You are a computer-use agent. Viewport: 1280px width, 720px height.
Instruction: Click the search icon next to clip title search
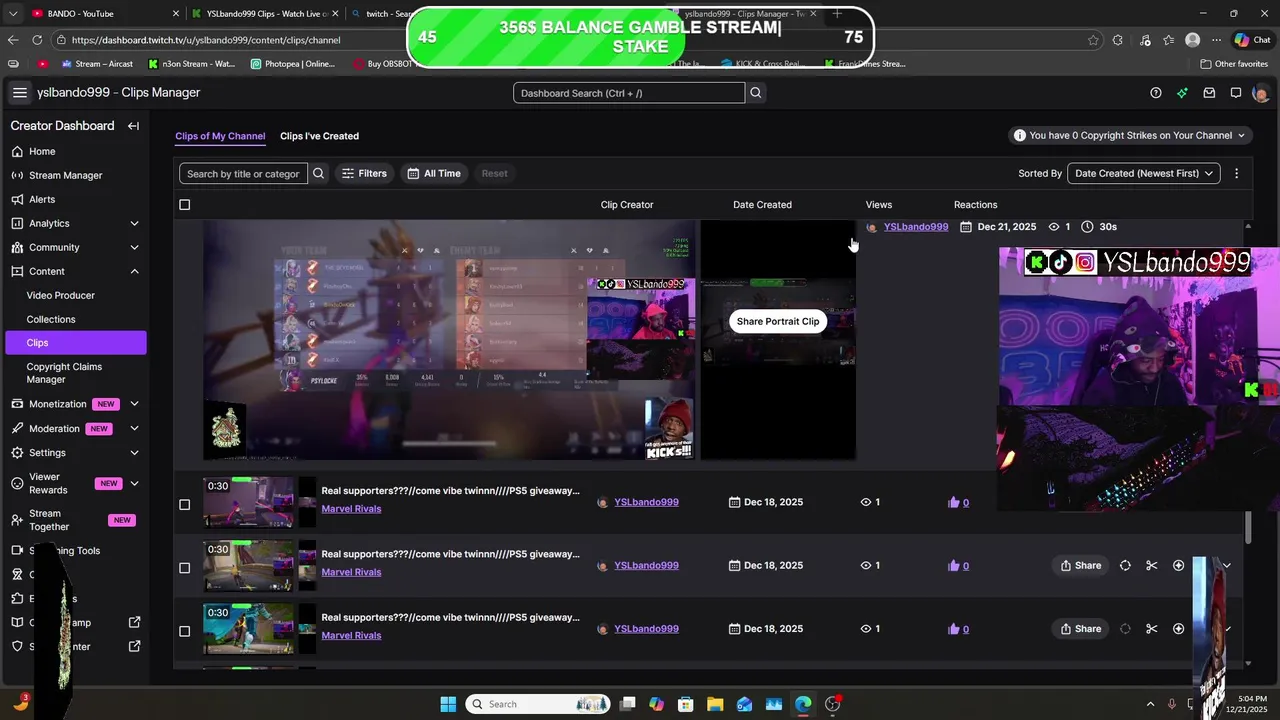tap(318, 173)
